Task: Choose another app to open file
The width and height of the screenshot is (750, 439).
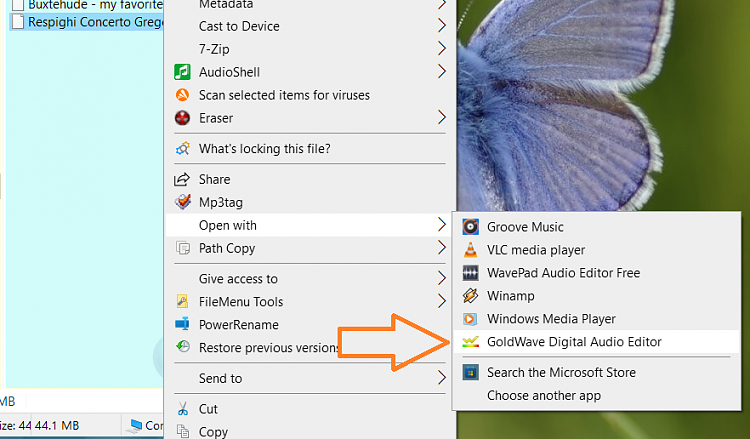Action: point(541,395)
